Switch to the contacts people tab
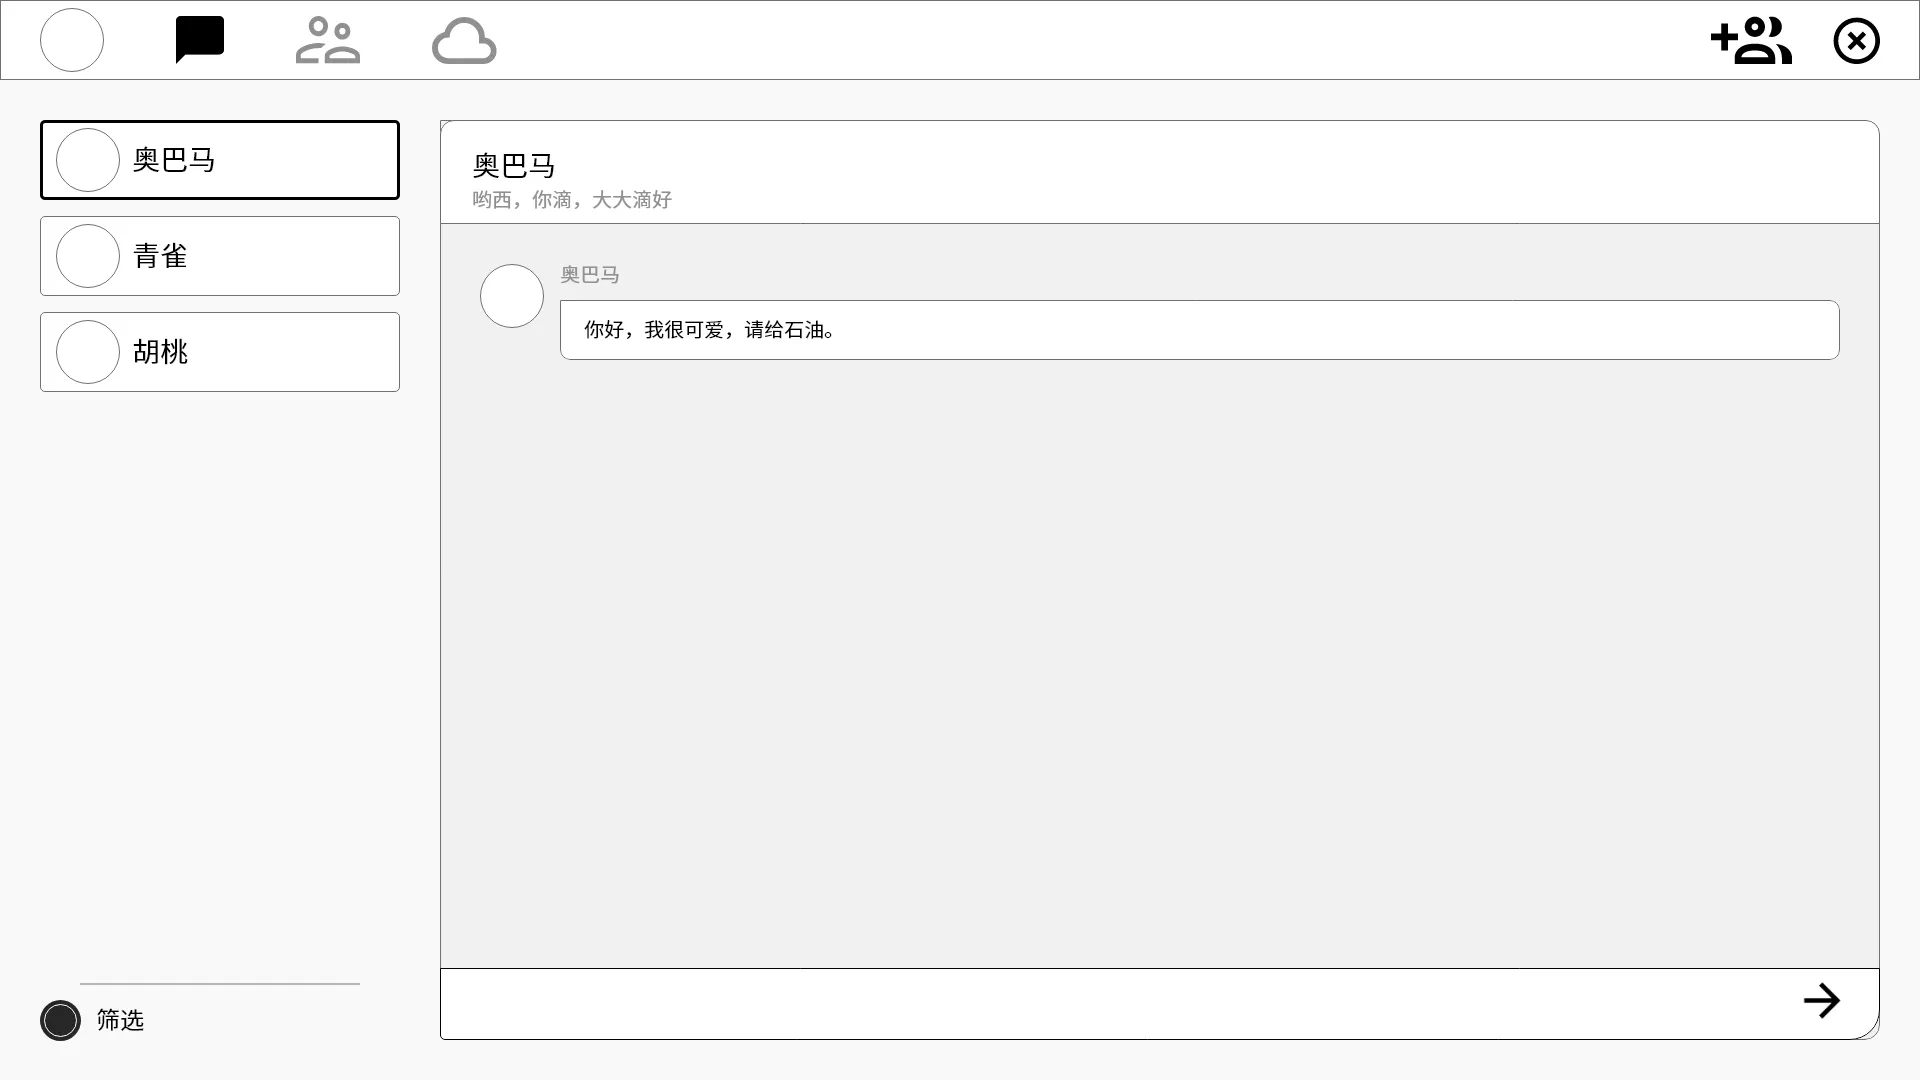 [x=328, y=40]
